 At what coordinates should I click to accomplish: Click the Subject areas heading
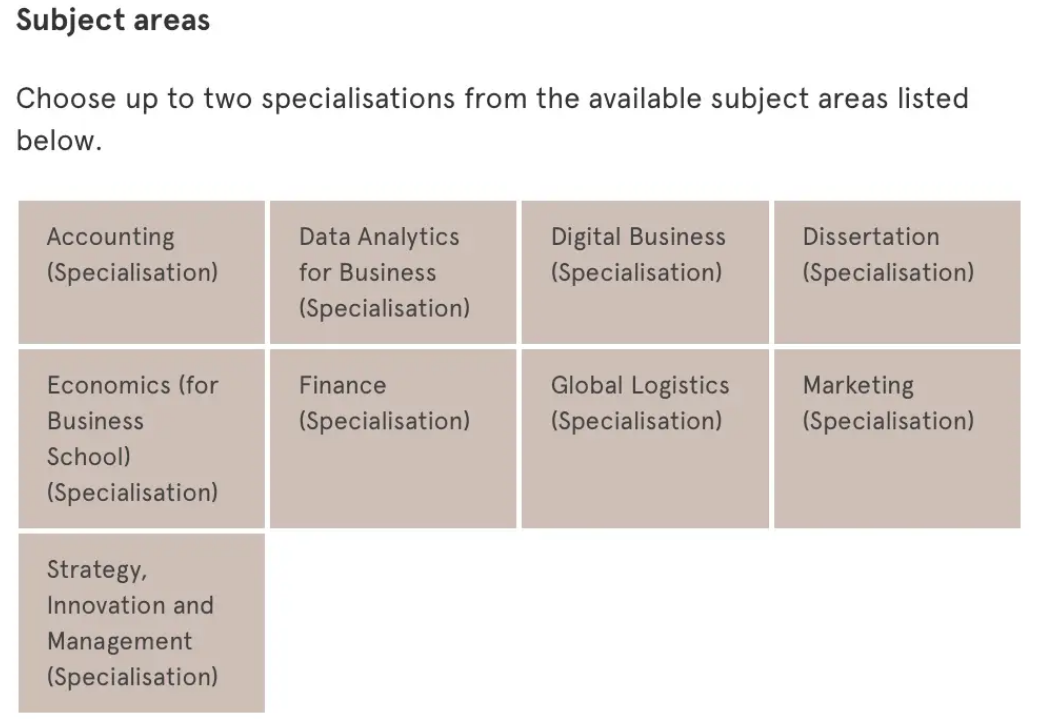pyautogui.click(x=113, y=20)
